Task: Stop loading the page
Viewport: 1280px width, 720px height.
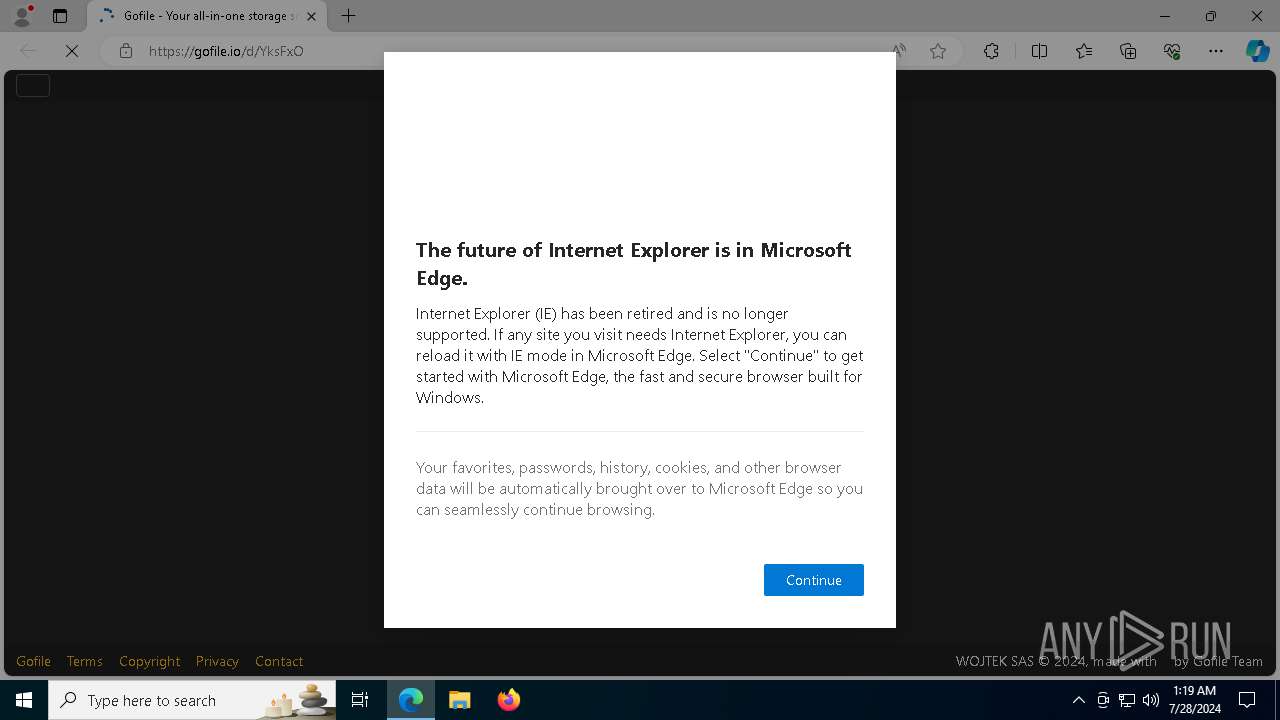Action: click(72, 51)
